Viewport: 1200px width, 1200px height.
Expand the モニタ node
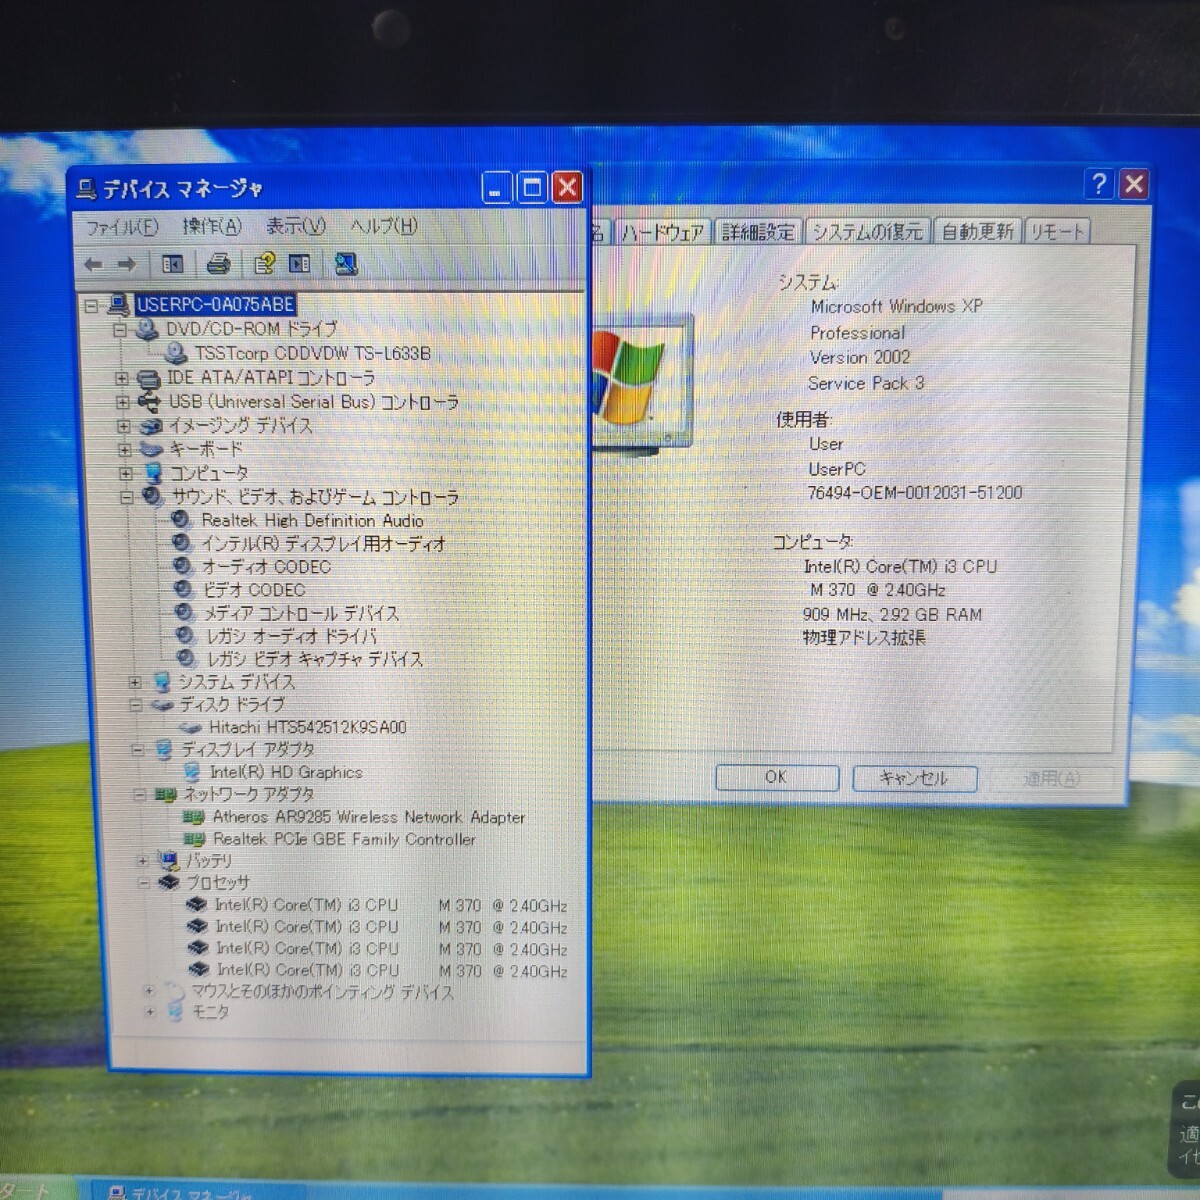(149, 1013)
